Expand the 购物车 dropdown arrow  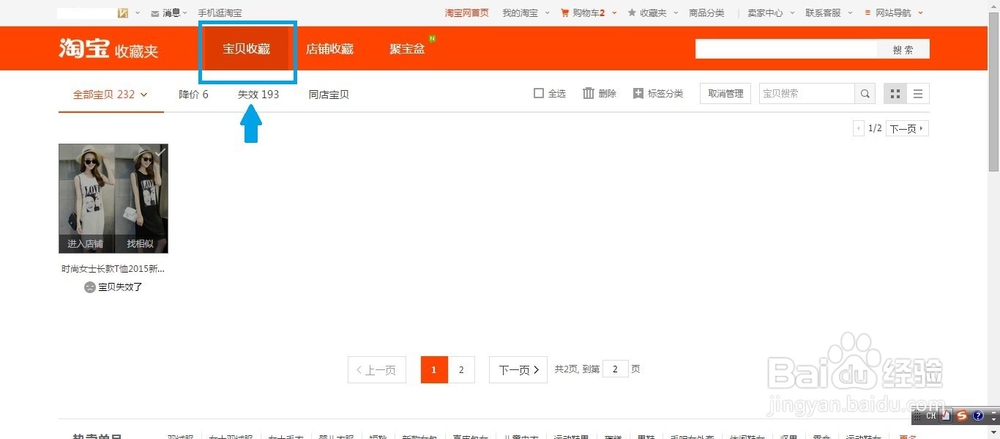(x=614, y=13)
